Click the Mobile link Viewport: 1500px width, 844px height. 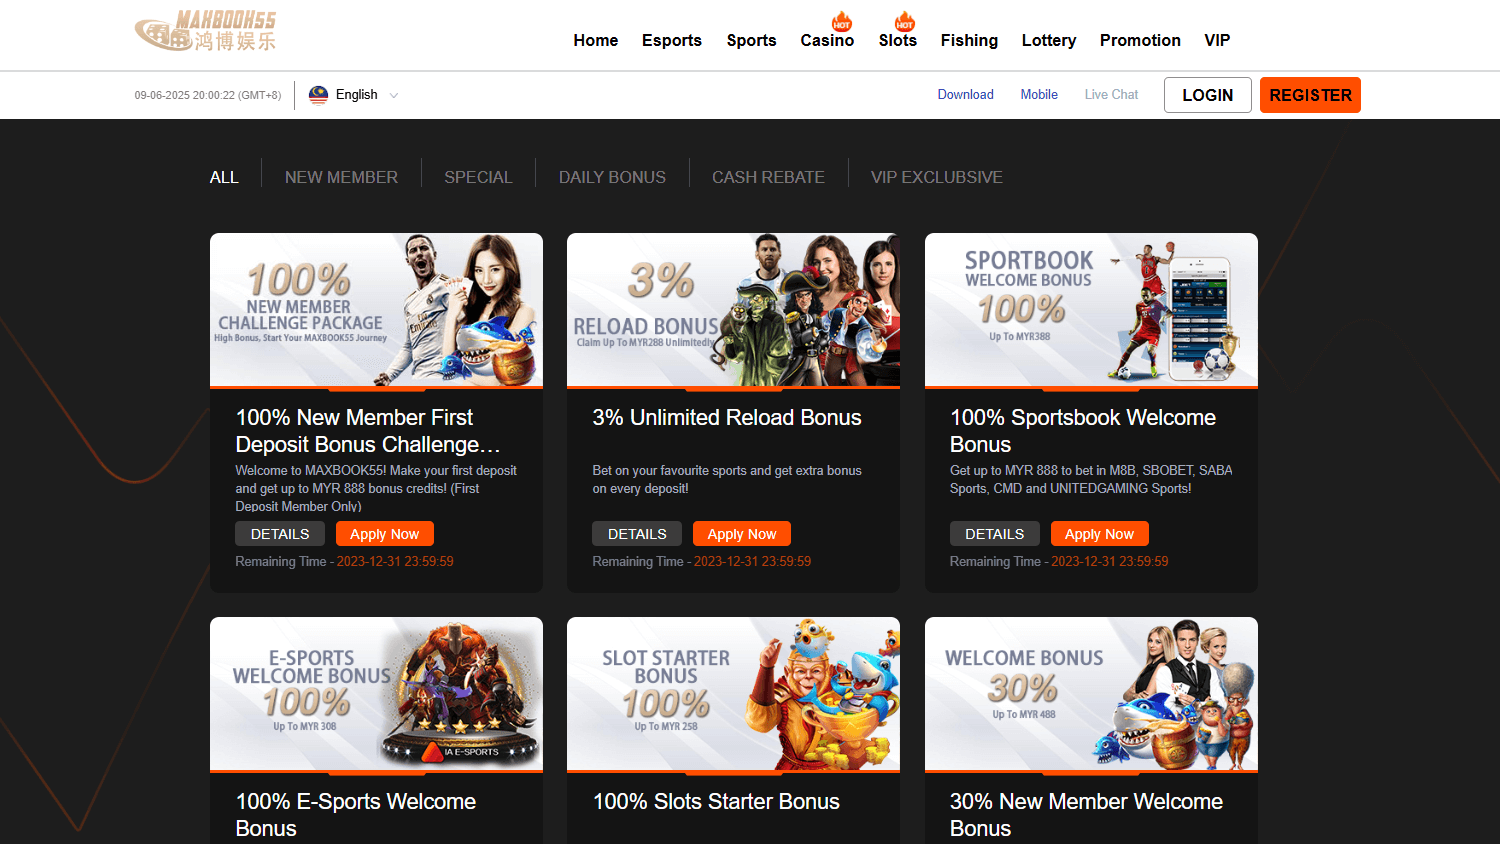coord(1039,94)
